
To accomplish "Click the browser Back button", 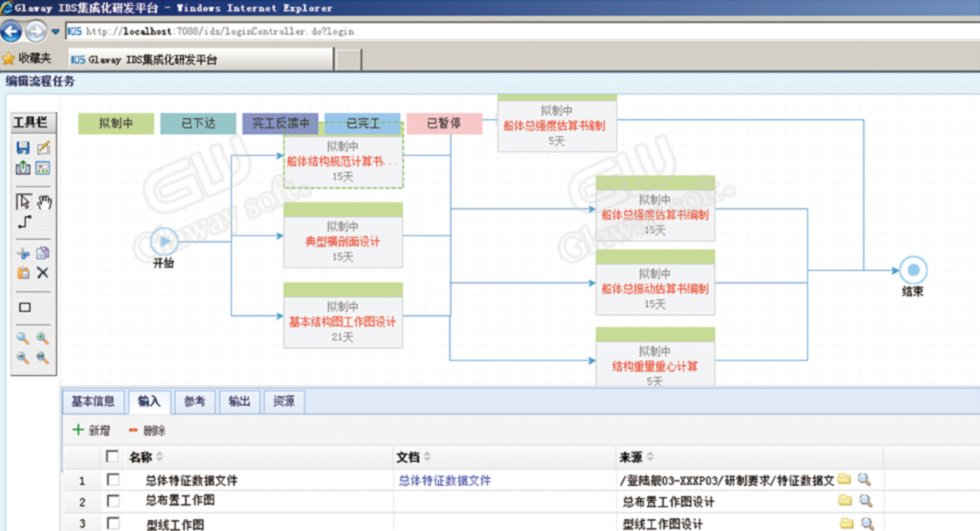I will [11, 31].
